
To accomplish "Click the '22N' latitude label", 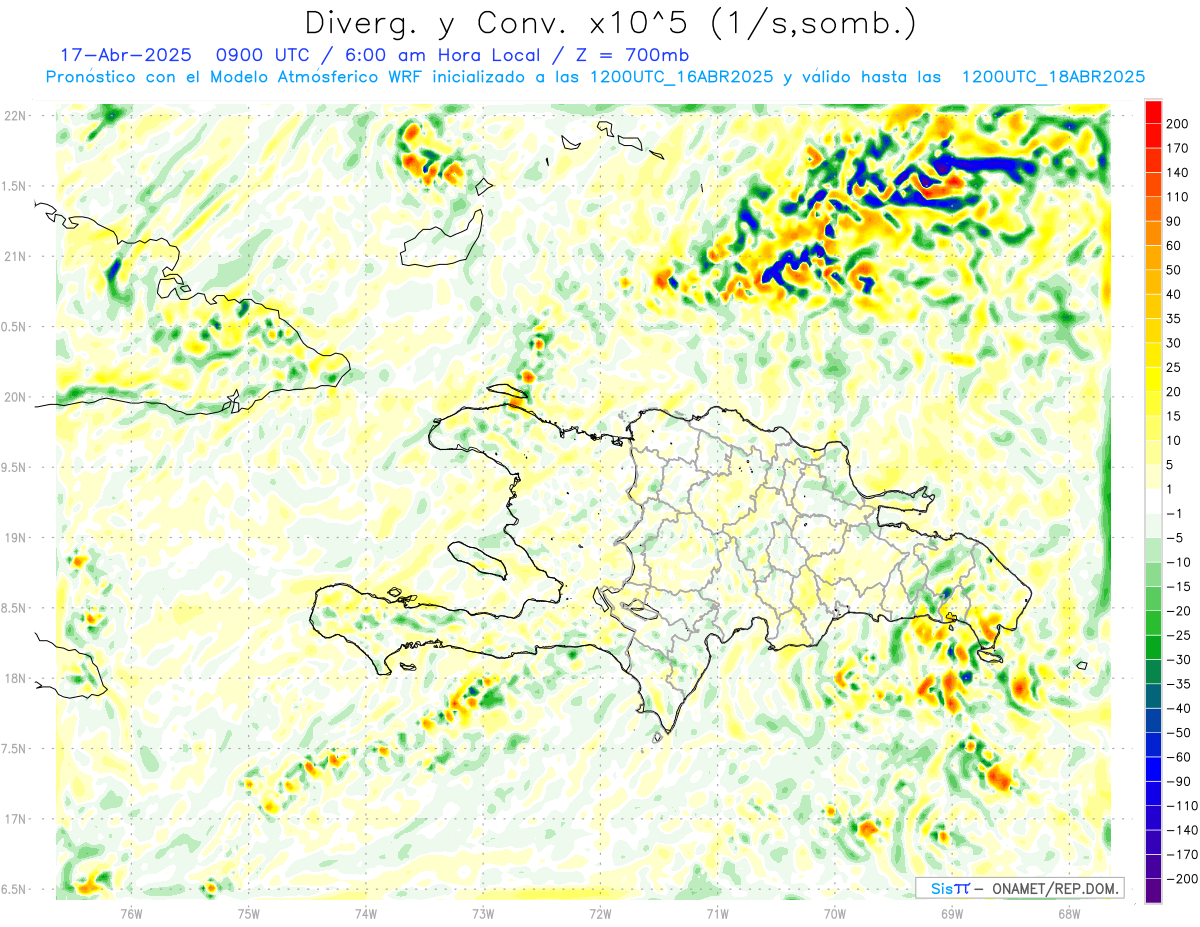I will tap(15, 115).
